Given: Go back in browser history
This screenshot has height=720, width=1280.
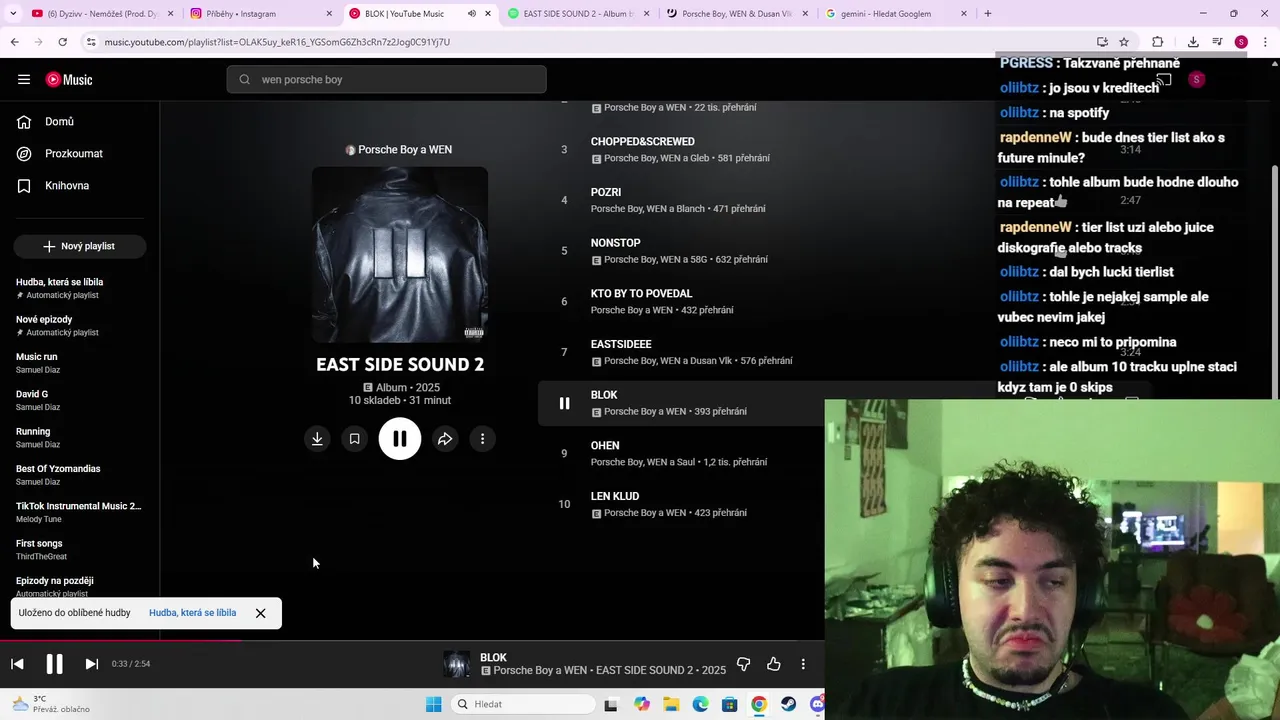Looking at the screenshot, I should [15, 42].
